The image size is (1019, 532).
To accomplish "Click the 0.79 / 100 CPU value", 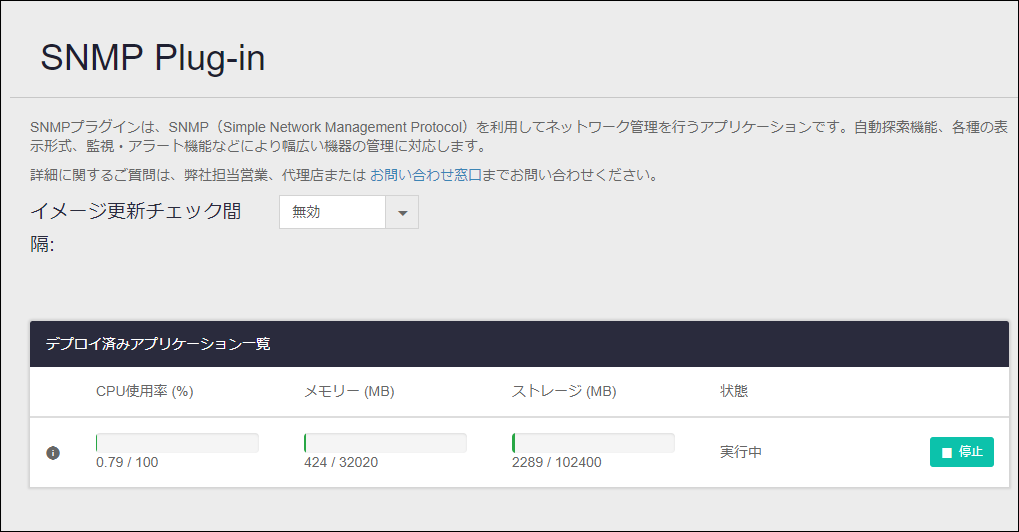I will point(127,462).
